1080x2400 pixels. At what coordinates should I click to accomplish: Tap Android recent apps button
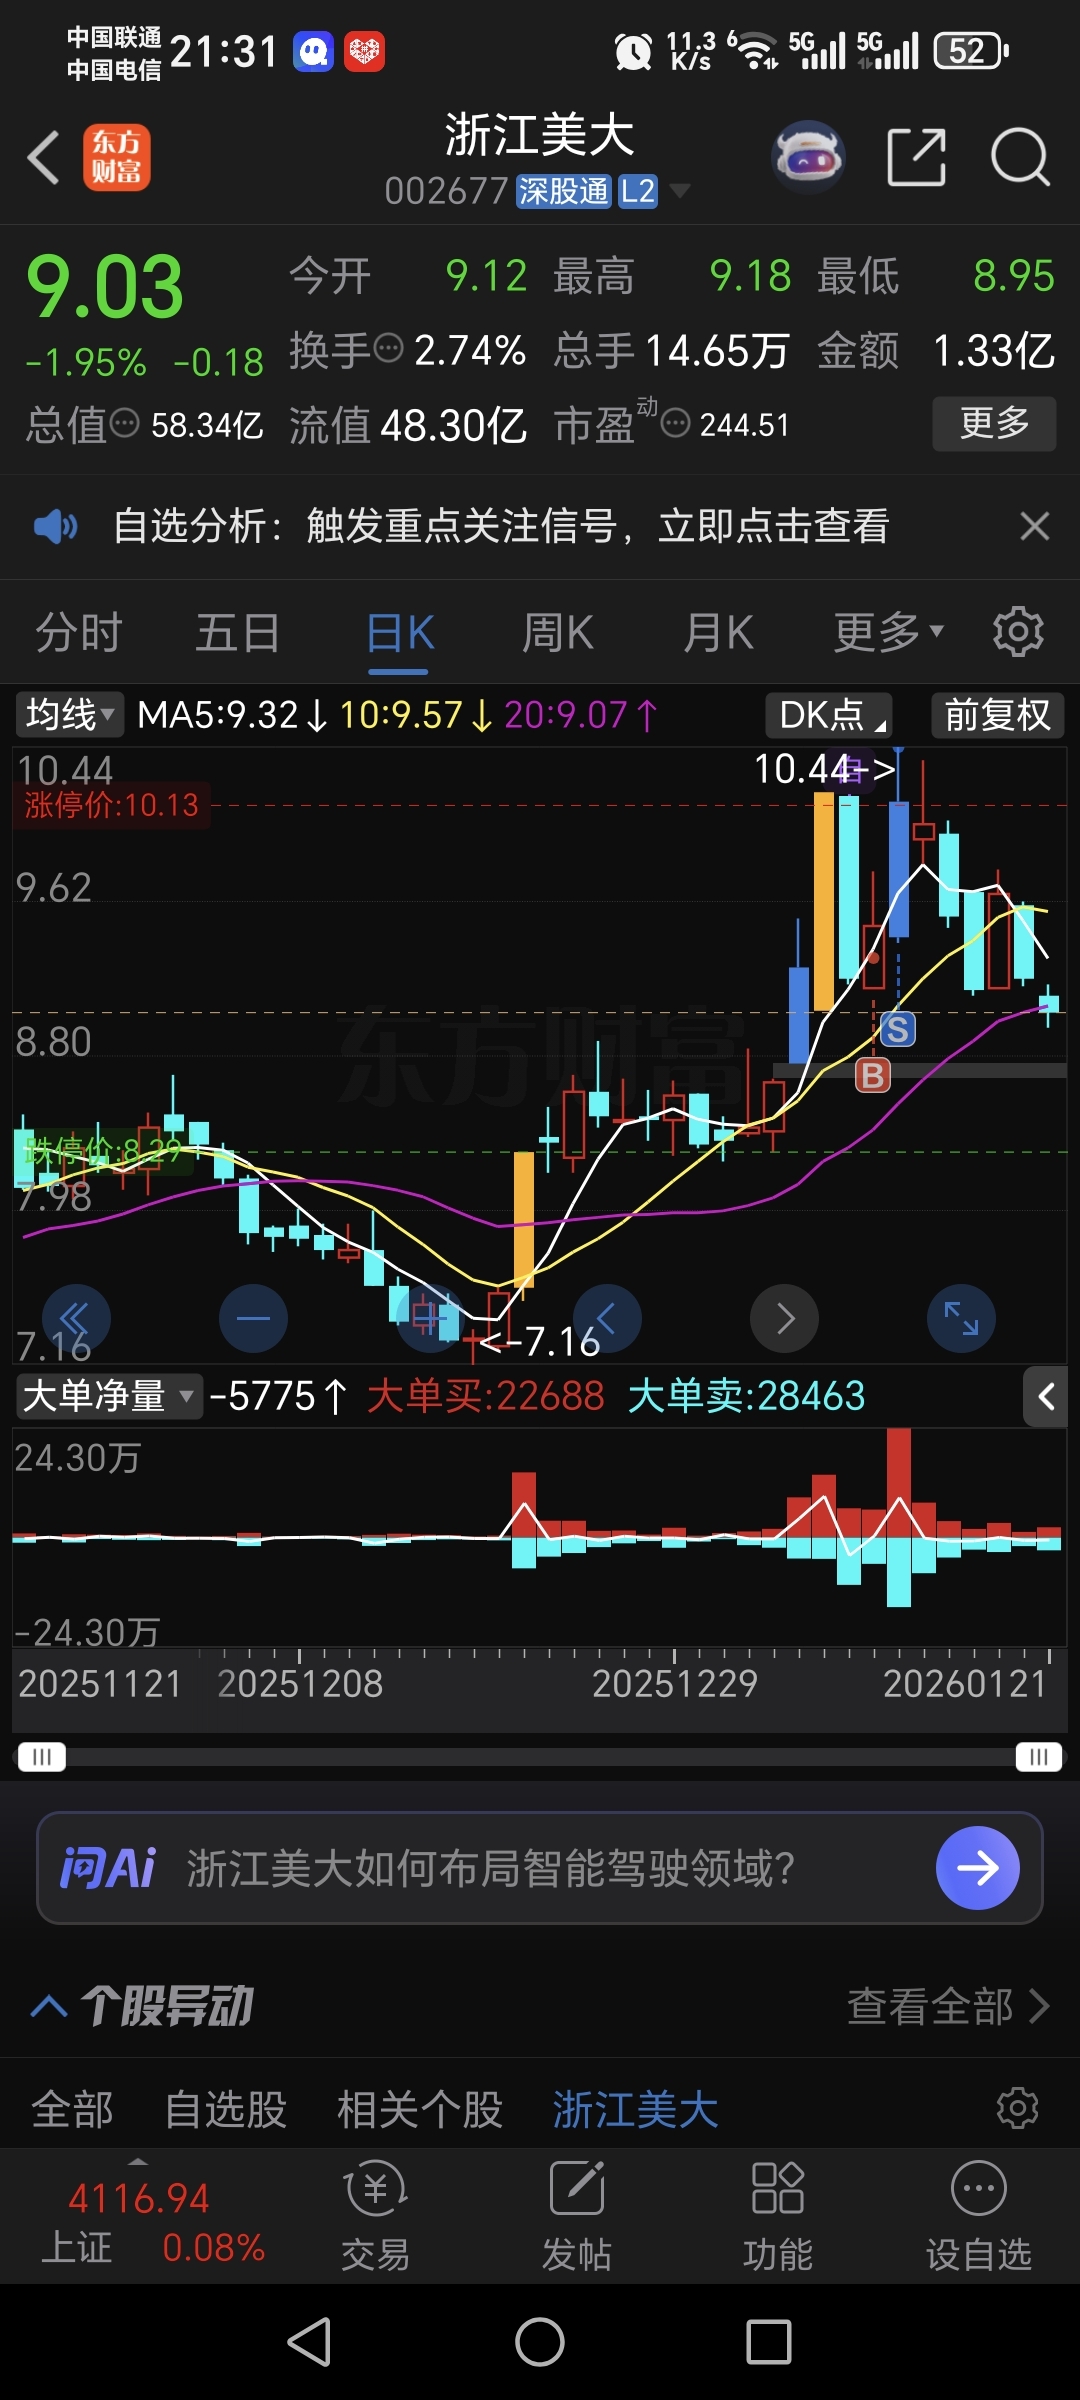769,2341
